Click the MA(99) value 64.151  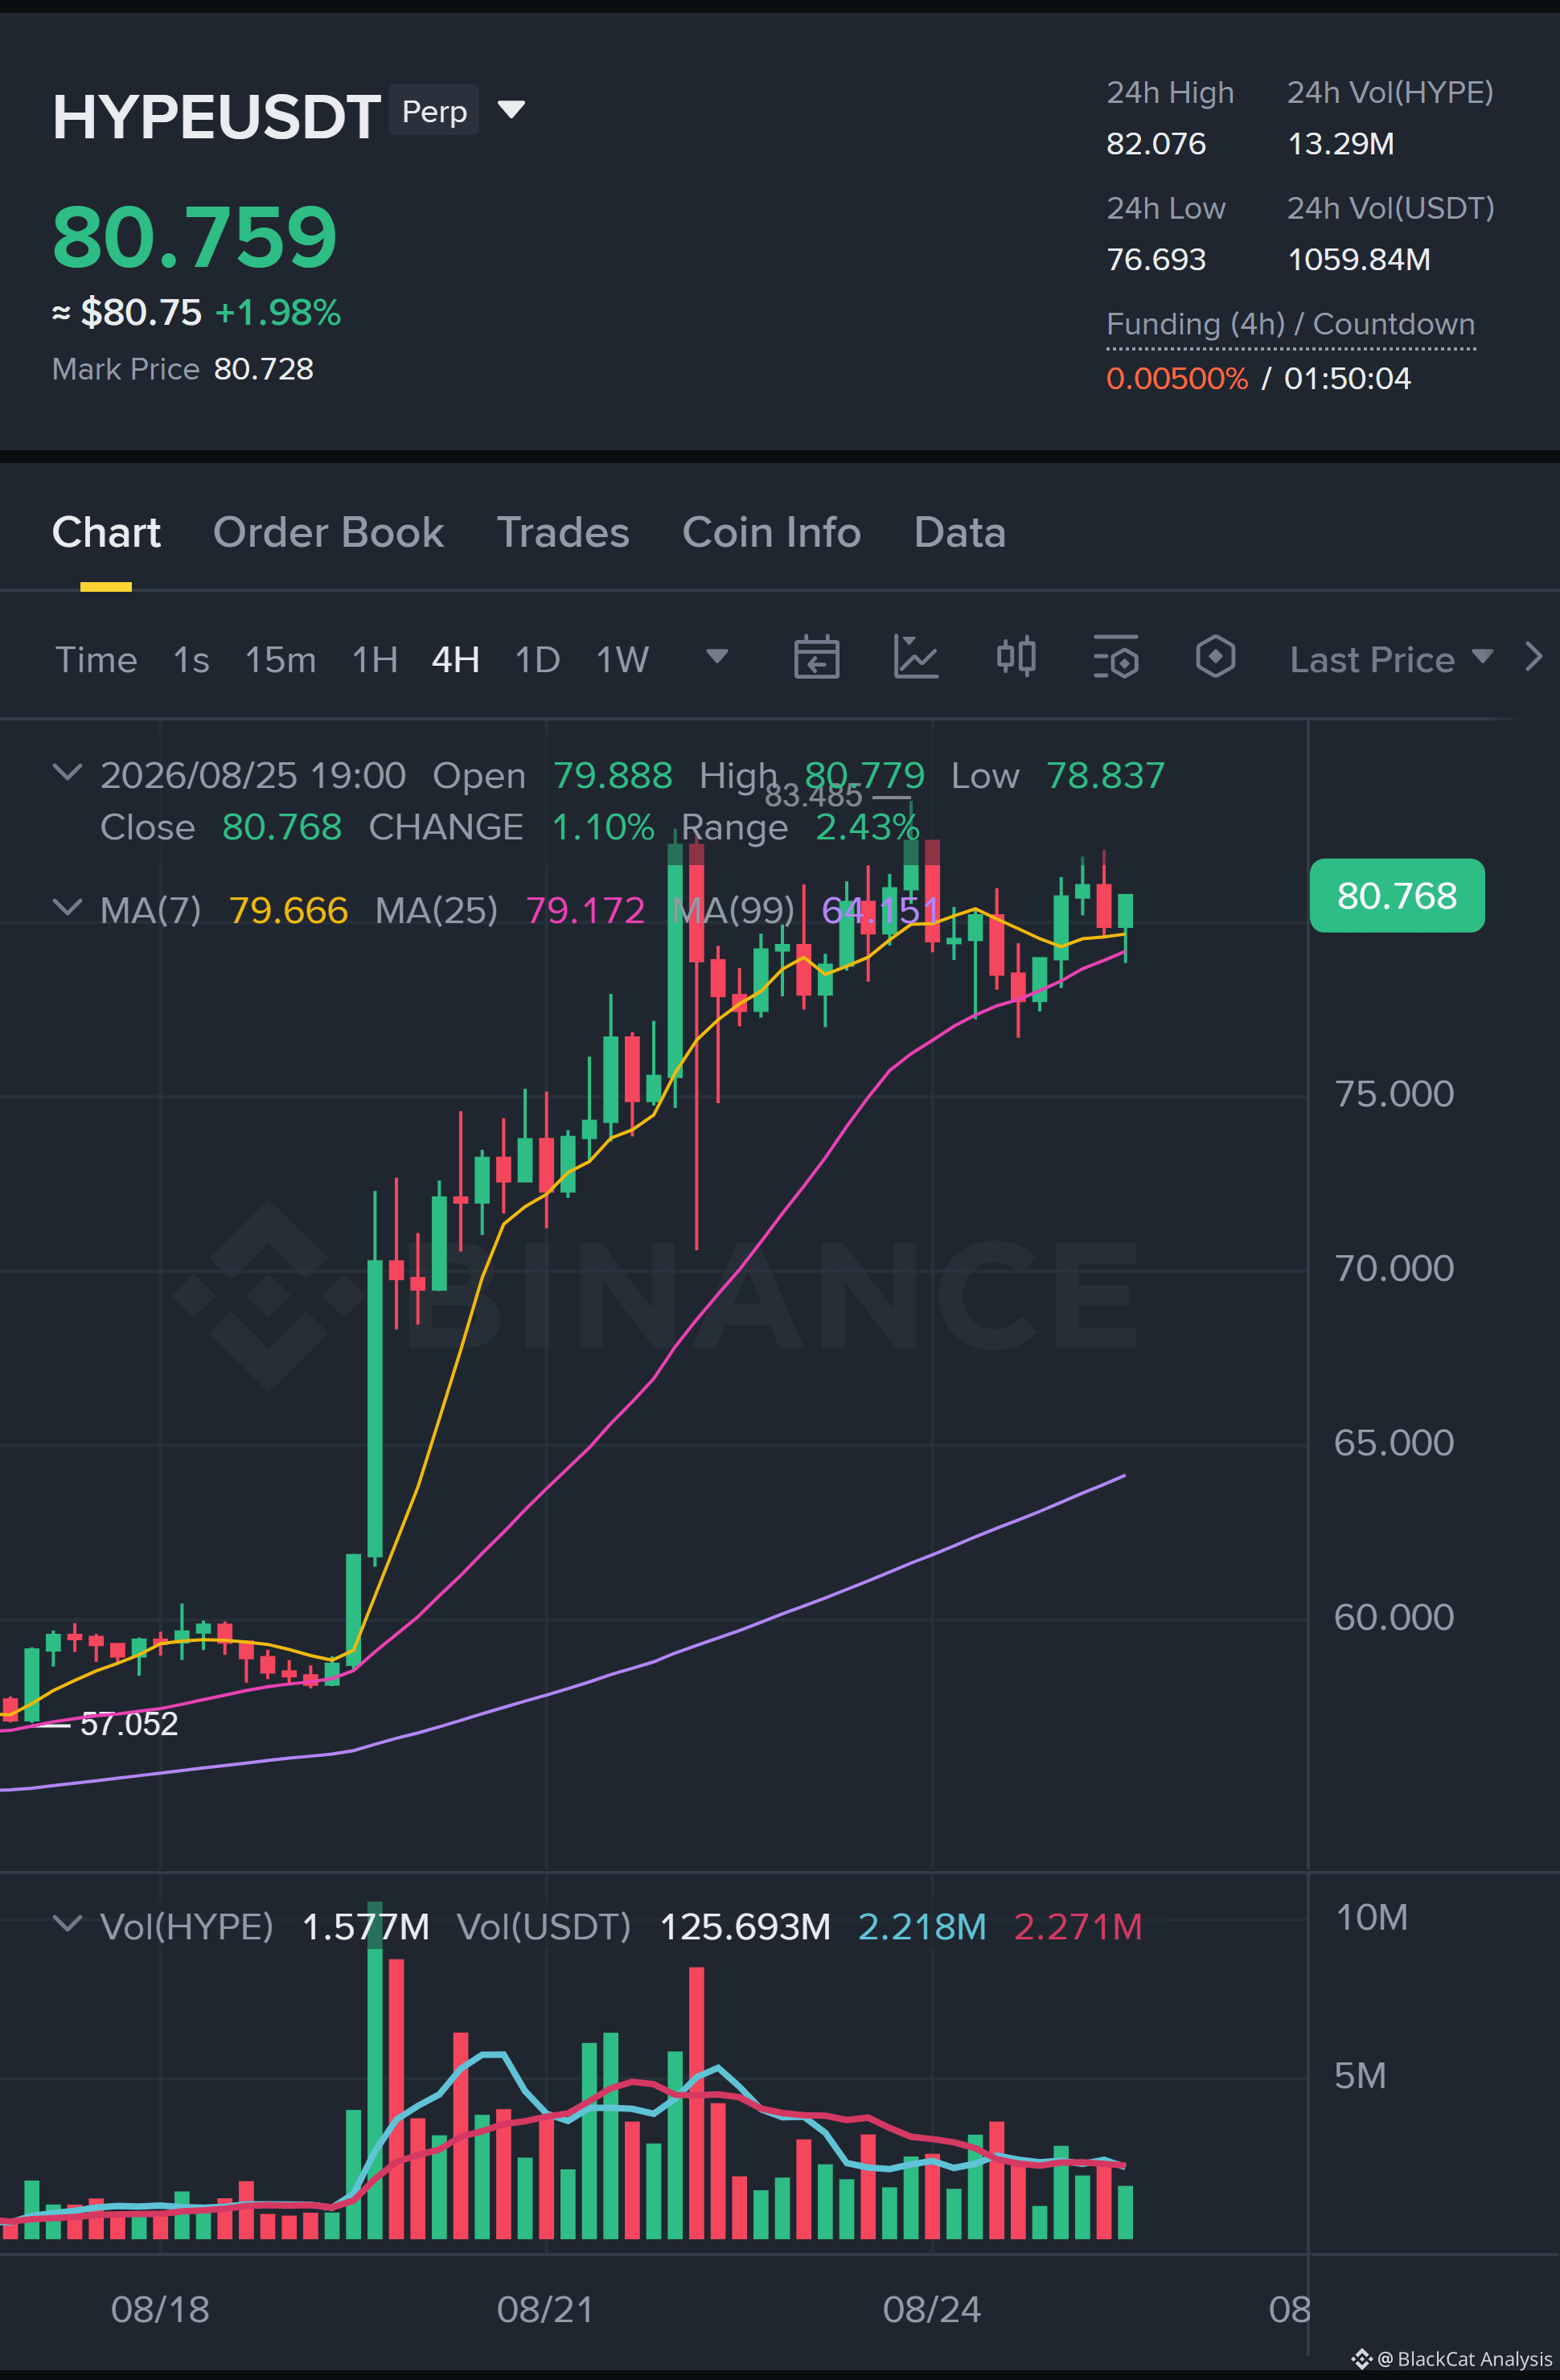coord(880,910)
